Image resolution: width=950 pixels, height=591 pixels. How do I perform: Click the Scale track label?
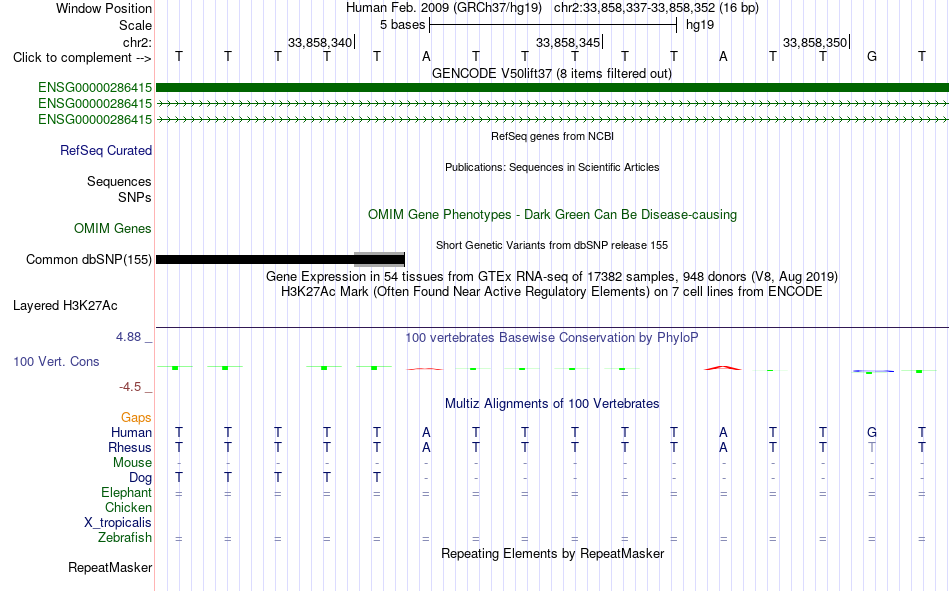click(135, 25)
